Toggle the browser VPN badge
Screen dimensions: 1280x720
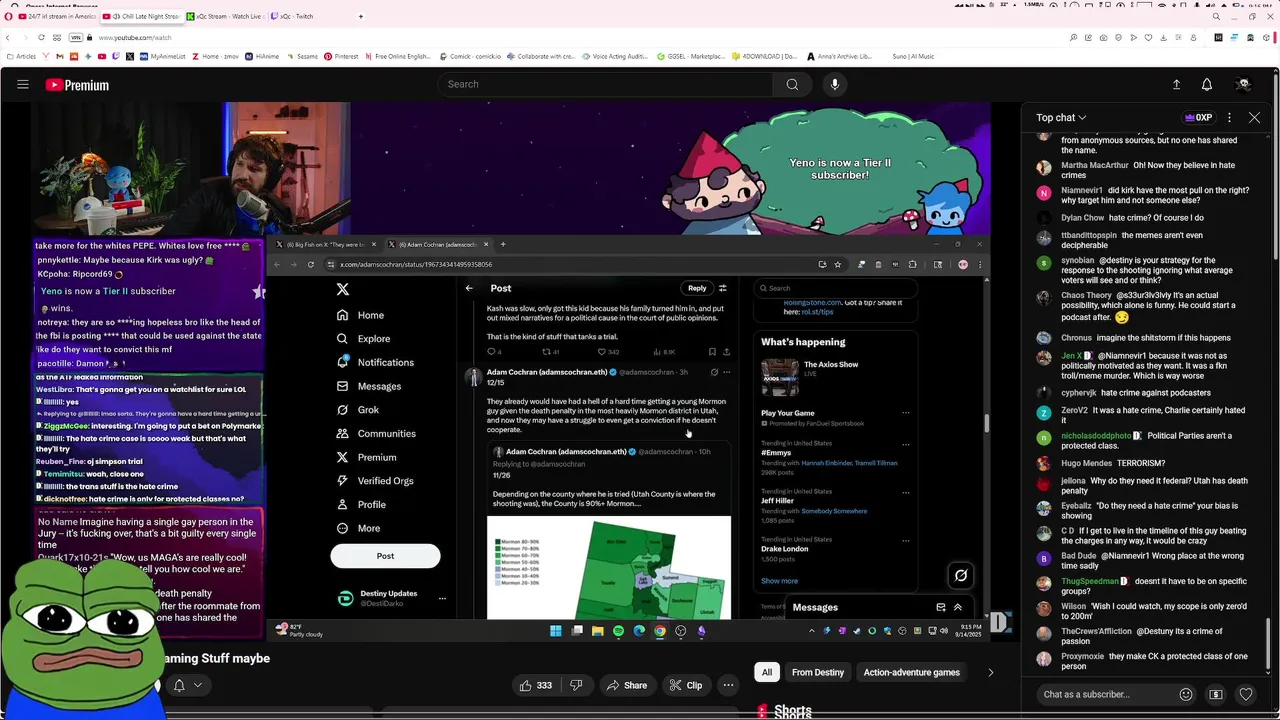coord(76,37)
